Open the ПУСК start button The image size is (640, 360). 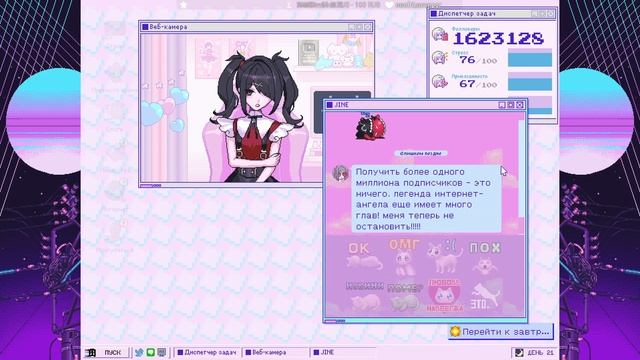[107, 353]
